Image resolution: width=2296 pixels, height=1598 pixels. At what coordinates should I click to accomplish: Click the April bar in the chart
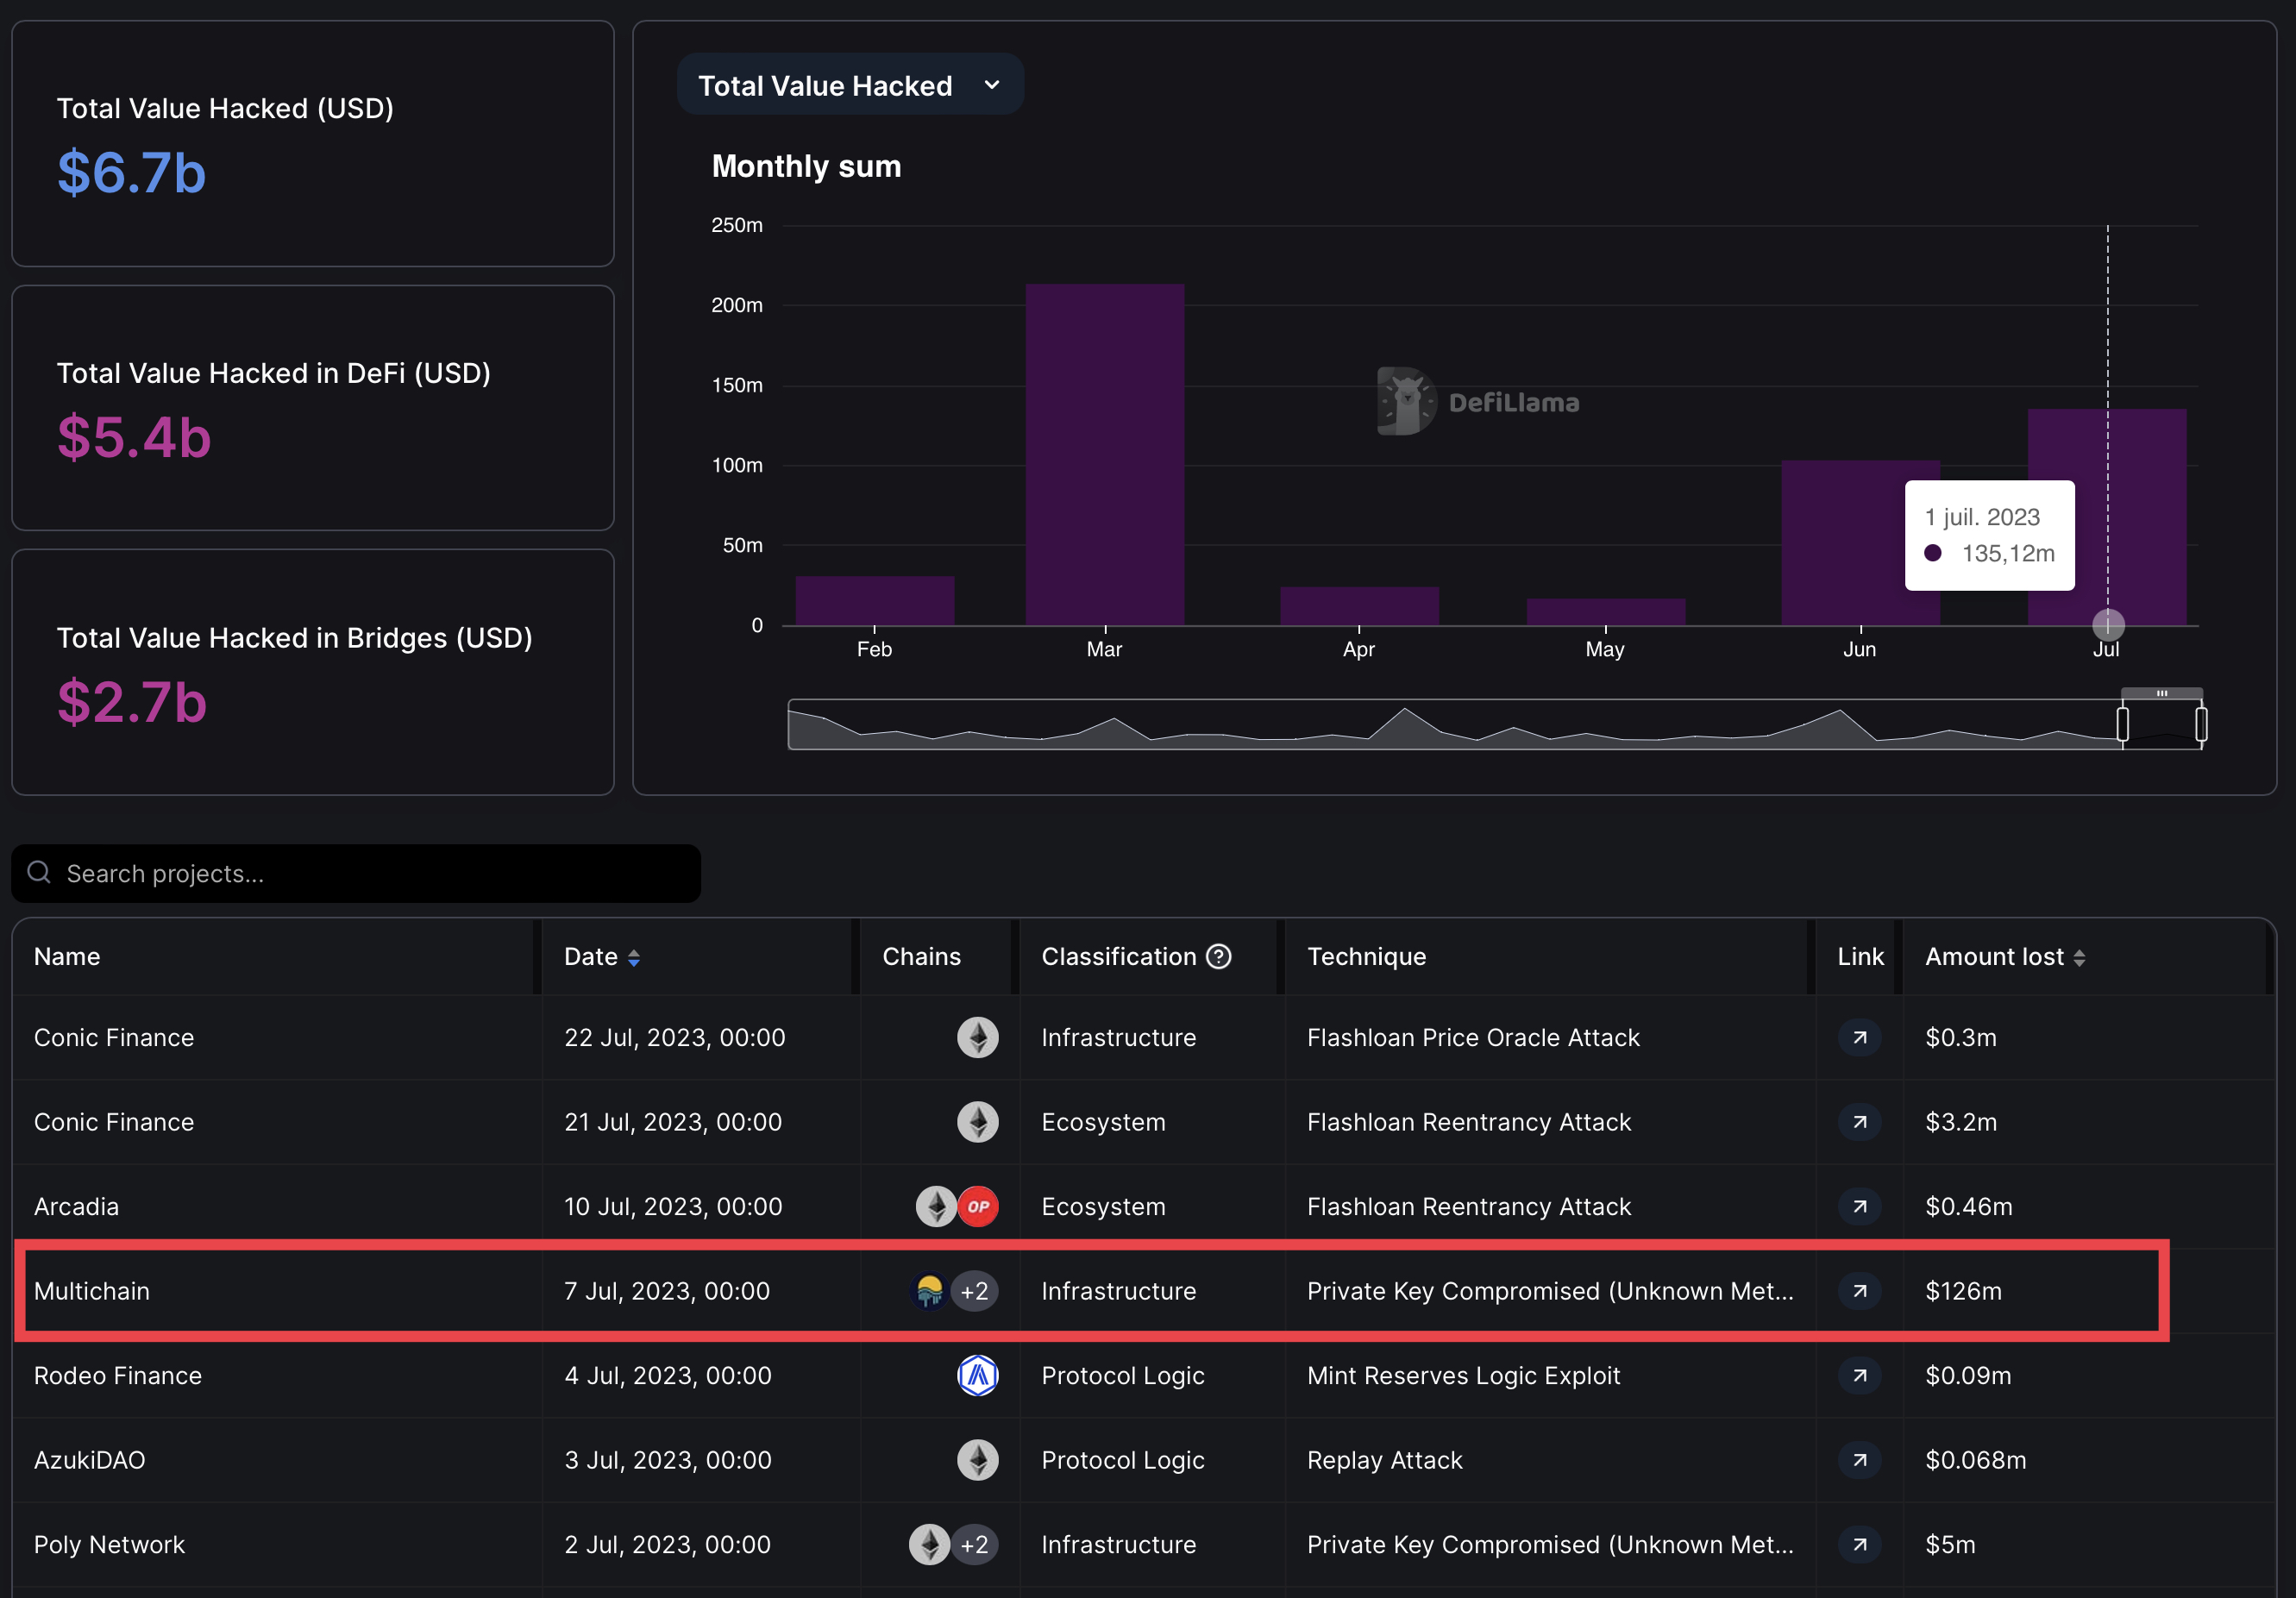pos(1360,606)
